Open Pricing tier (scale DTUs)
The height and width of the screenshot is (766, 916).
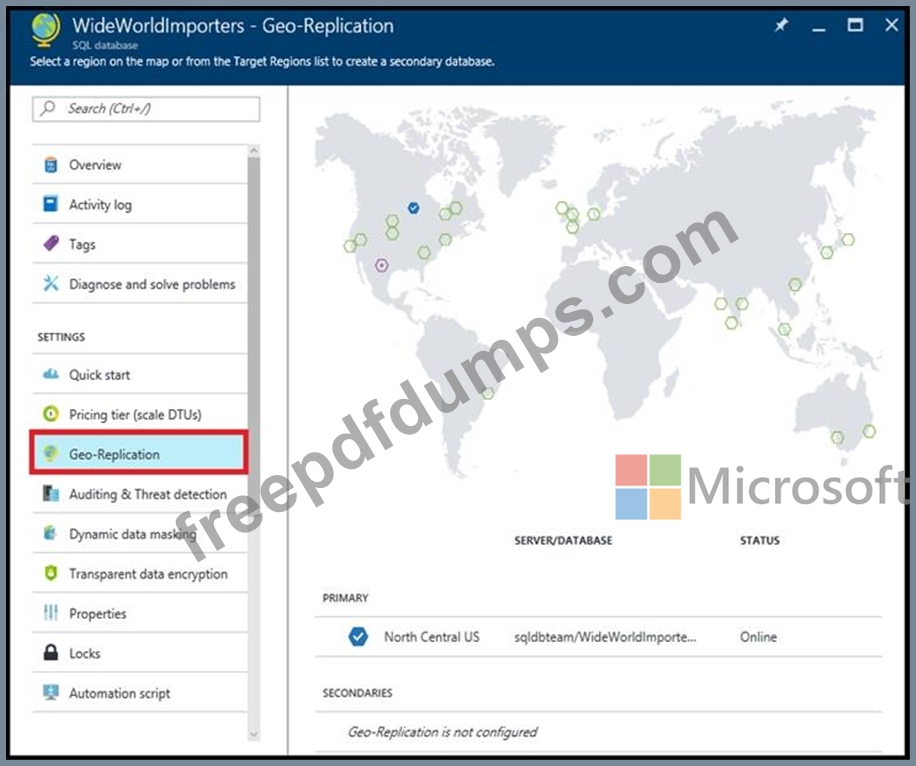[140, 414]
